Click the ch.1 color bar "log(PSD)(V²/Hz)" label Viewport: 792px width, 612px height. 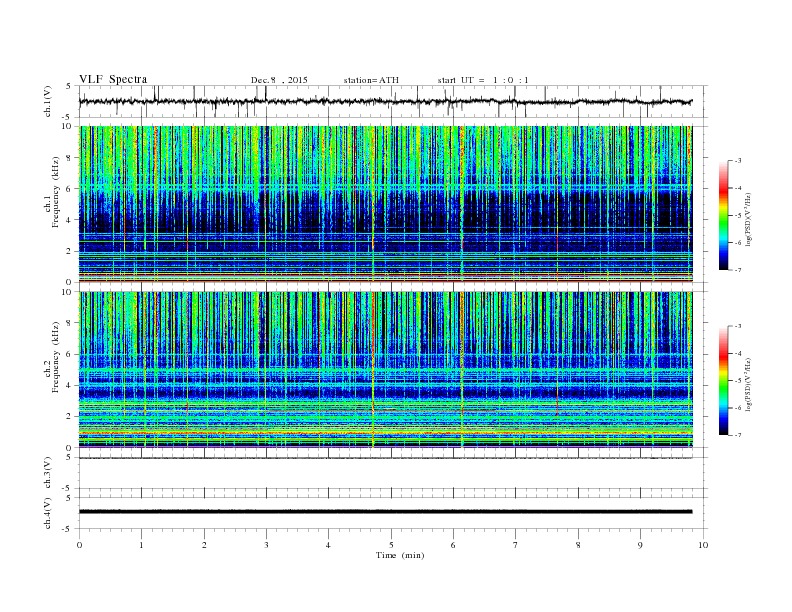coord(748,218)
